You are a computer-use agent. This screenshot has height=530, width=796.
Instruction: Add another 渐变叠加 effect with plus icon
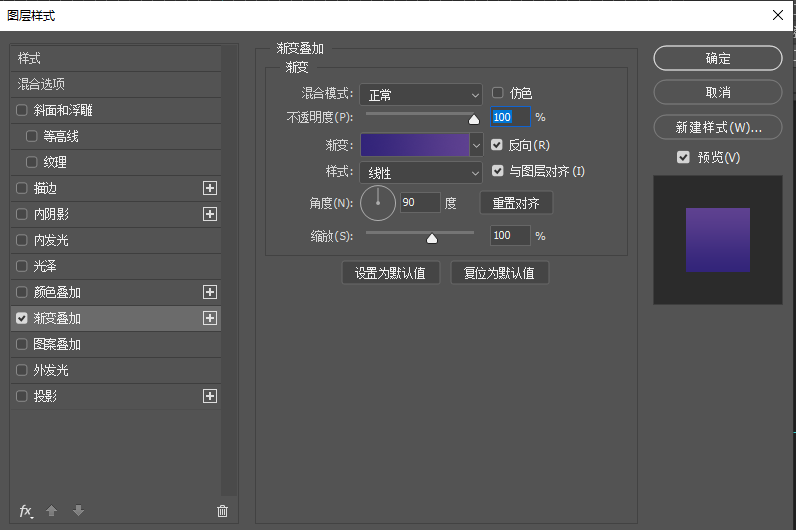pyautogui.click(x=210, y=318)
